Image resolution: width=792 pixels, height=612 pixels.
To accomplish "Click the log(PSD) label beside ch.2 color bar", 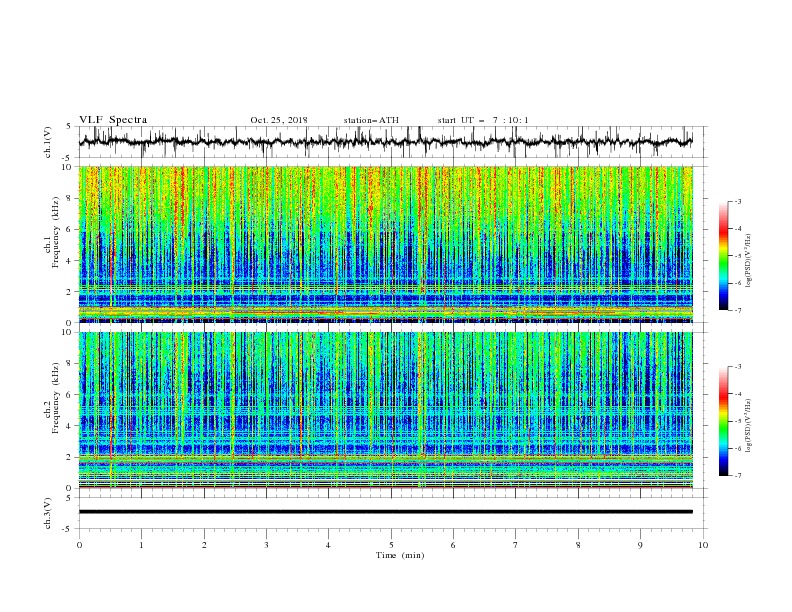I will [750, 426].
